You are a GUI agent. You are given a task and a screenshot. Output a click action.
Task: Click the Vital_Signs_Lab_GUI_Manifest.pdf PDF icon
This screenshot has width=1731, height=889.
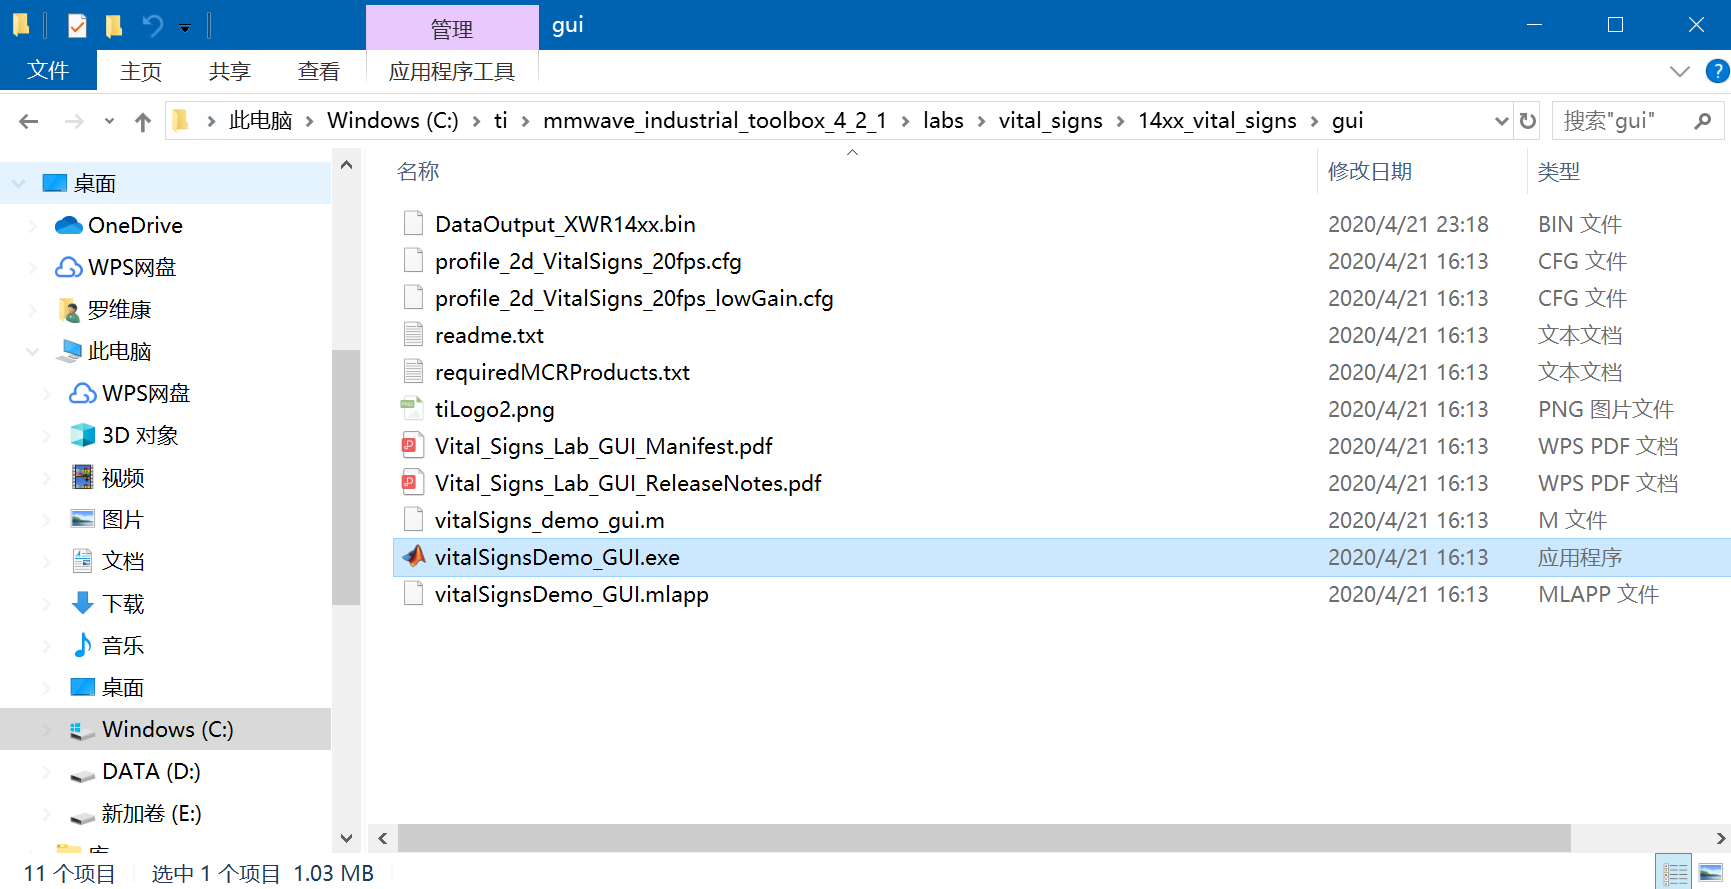click(413, 446)
